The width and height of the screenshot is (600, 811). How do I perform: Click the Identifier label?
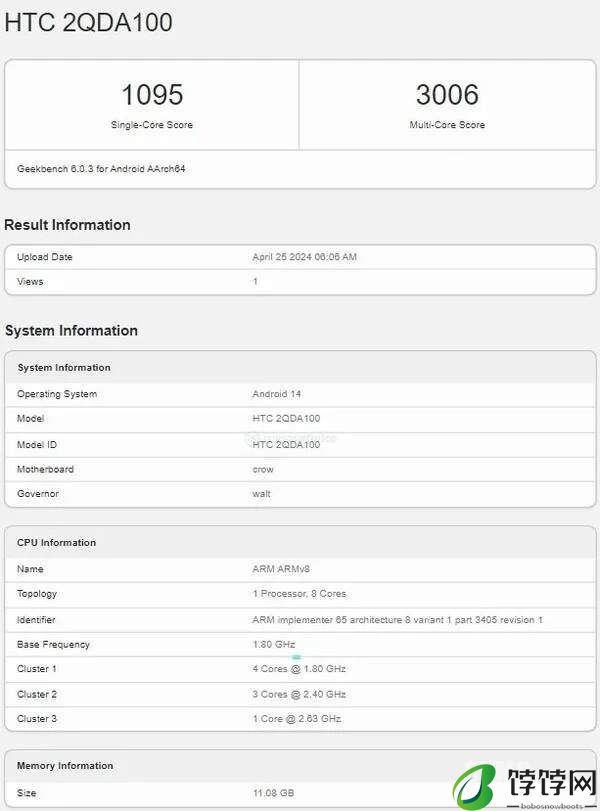pyautogui.click(x=36, y=620)
